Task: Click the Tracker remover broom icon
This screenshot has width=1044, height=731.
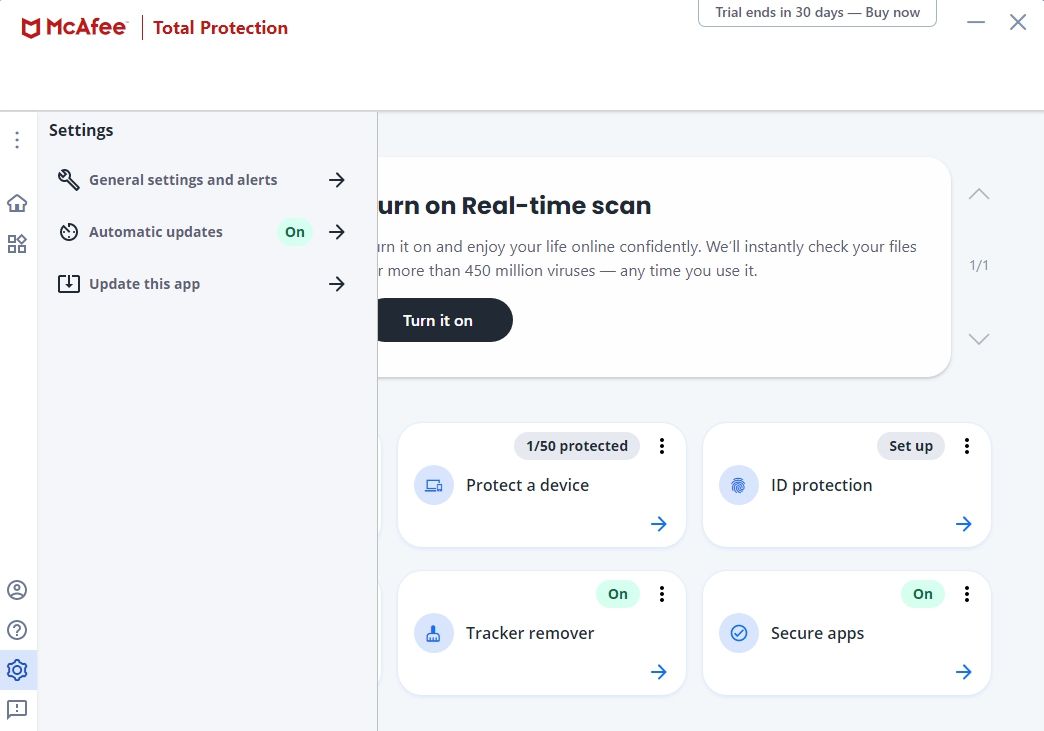Action: point(434,634)
